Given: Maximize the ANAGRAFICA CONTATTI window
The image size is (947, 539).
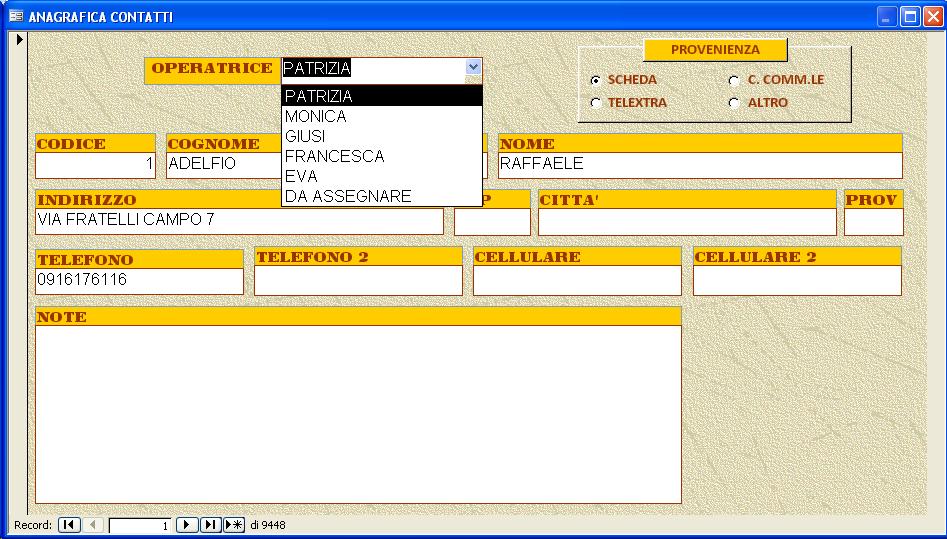Looking at the screenshot, I should pos(910,16).
